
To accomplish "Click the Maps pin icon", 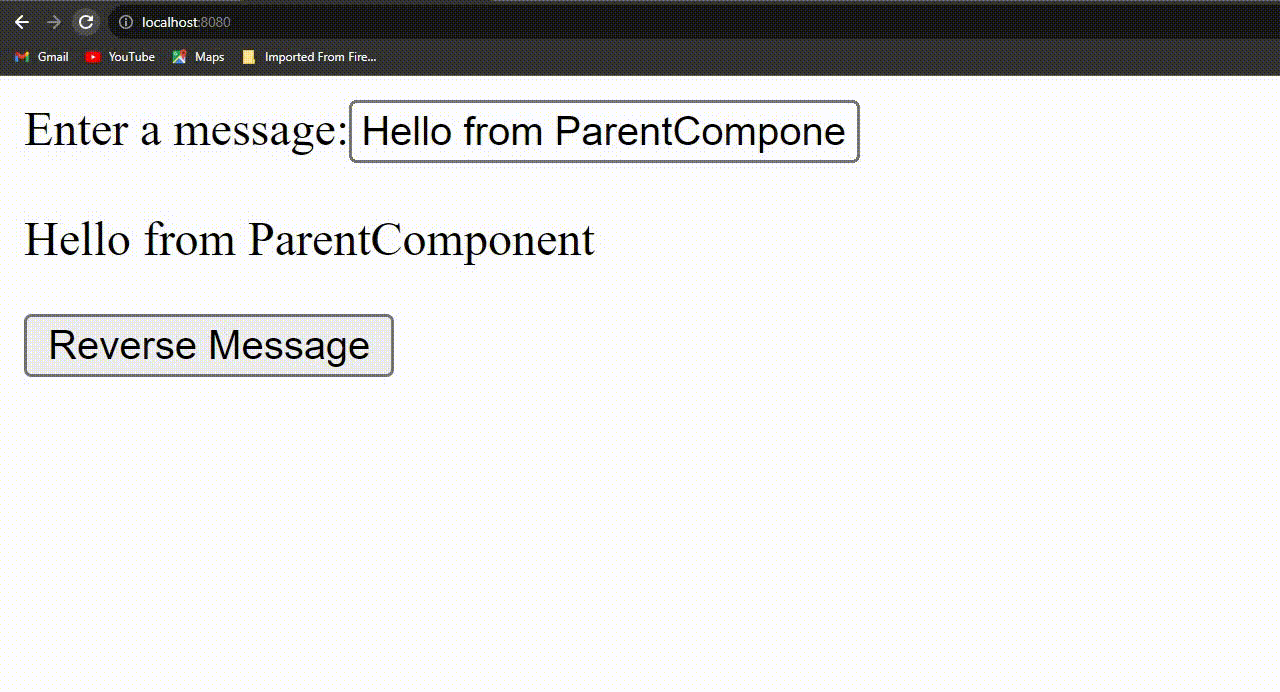I will coord(179,57).
